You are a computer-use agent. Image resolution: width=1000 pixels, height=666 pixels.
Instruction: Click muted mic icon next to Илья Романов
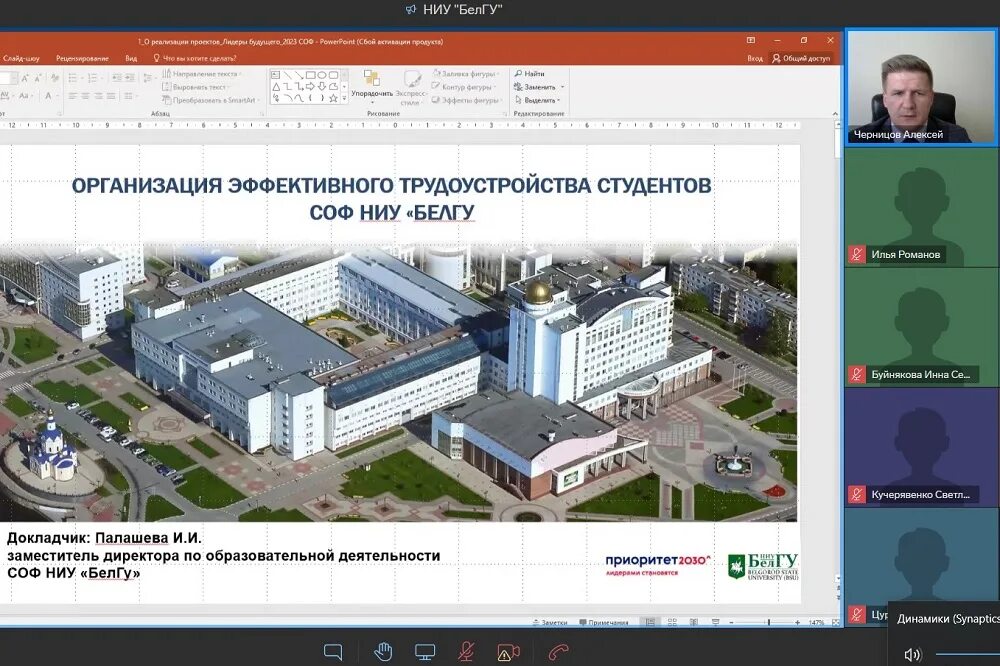coord(857,255)
